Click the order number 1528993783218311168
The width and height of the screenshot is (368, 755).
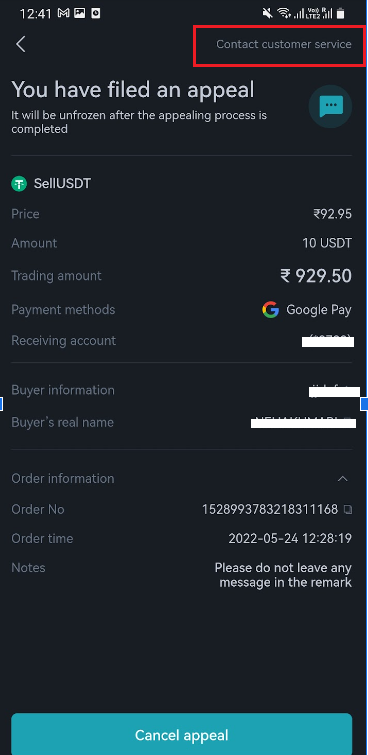point(270,509)
